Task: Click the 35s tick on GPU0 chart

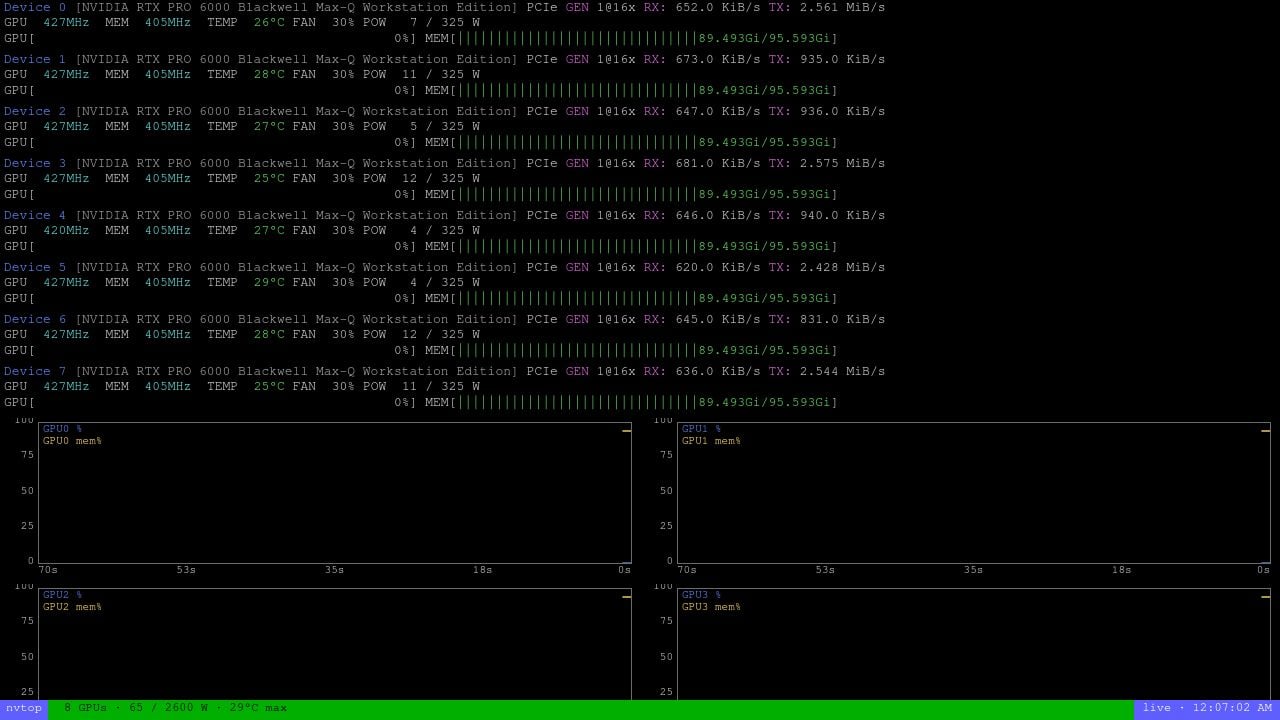Action: point(334,570)
